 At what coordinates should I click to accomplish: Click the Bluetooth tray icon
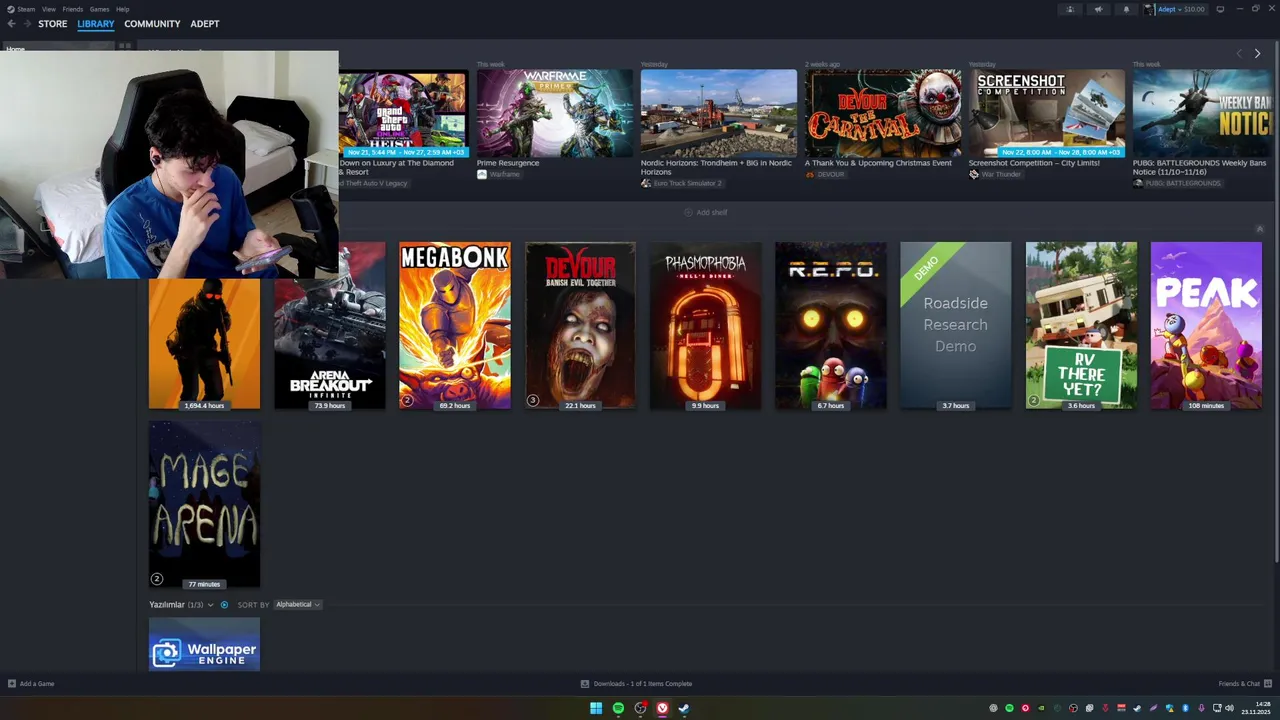point(1186,708)
